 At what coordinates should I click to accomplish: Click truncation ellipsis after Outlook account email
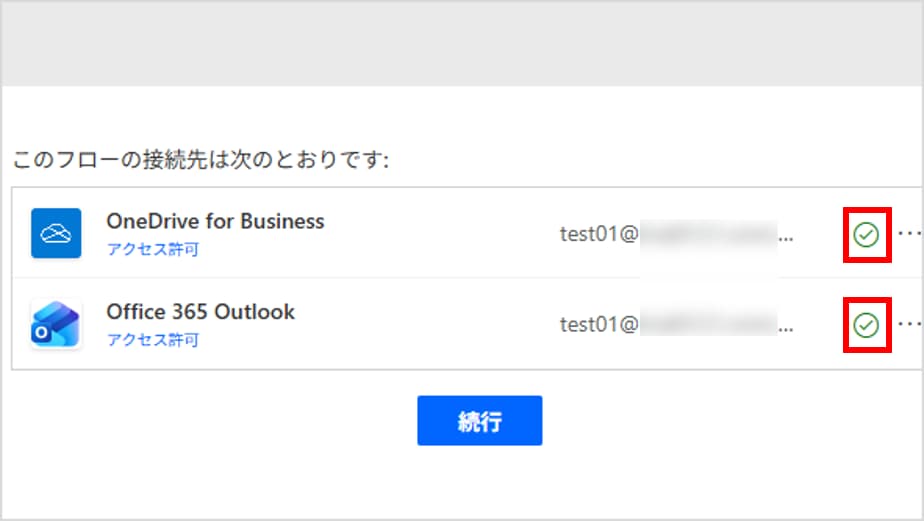[786, 329]
